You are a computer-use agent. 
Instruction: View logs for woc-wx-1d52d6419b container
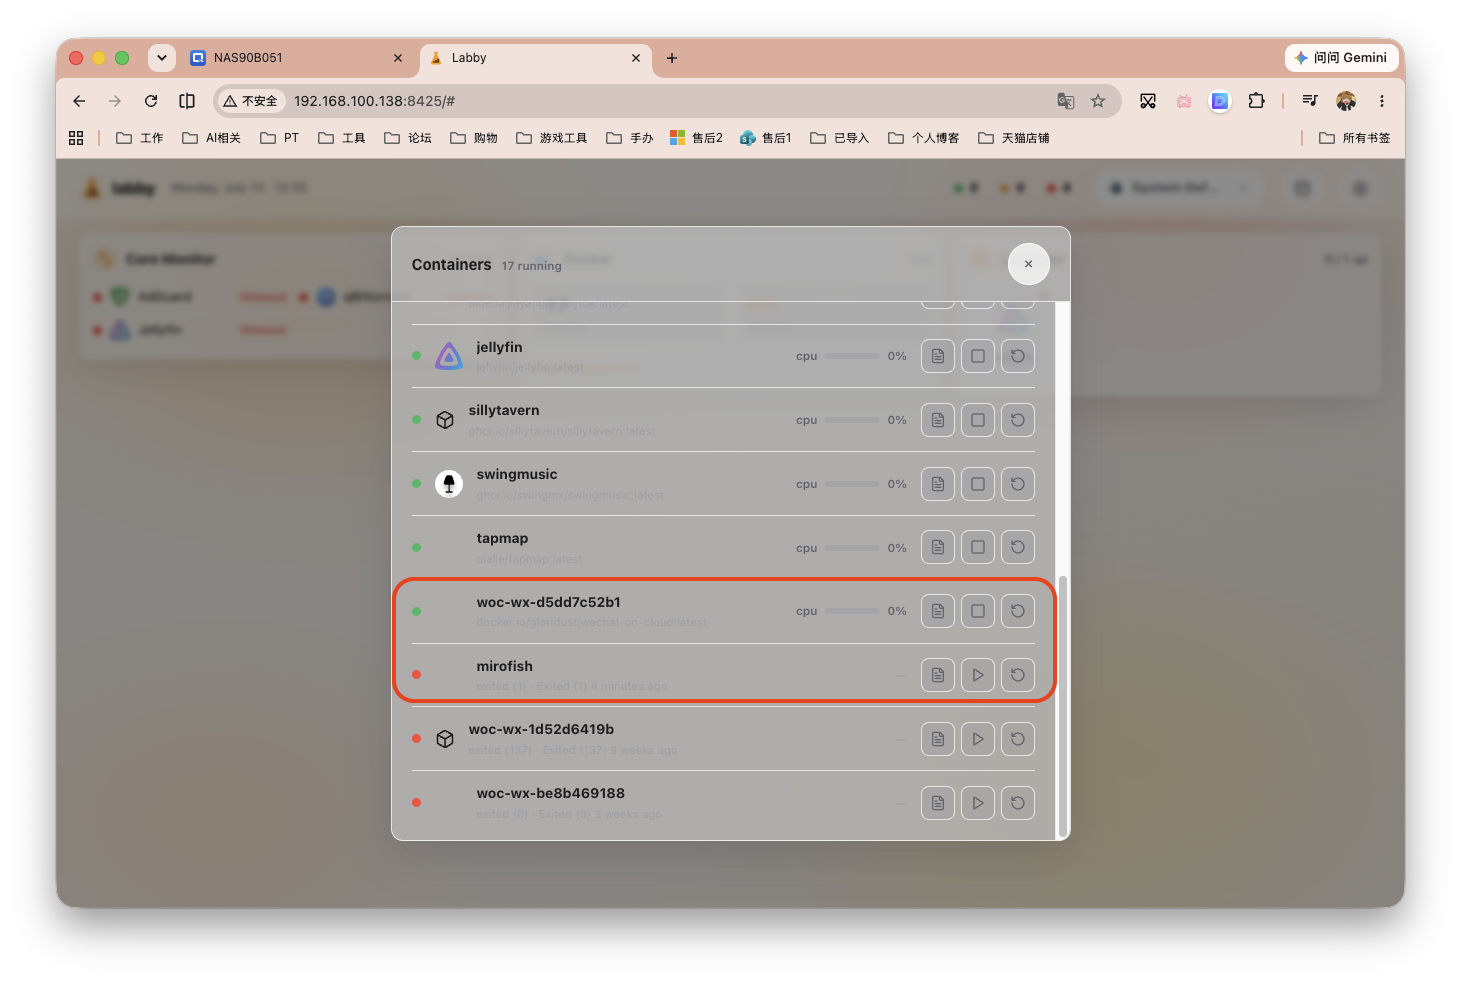937,739
